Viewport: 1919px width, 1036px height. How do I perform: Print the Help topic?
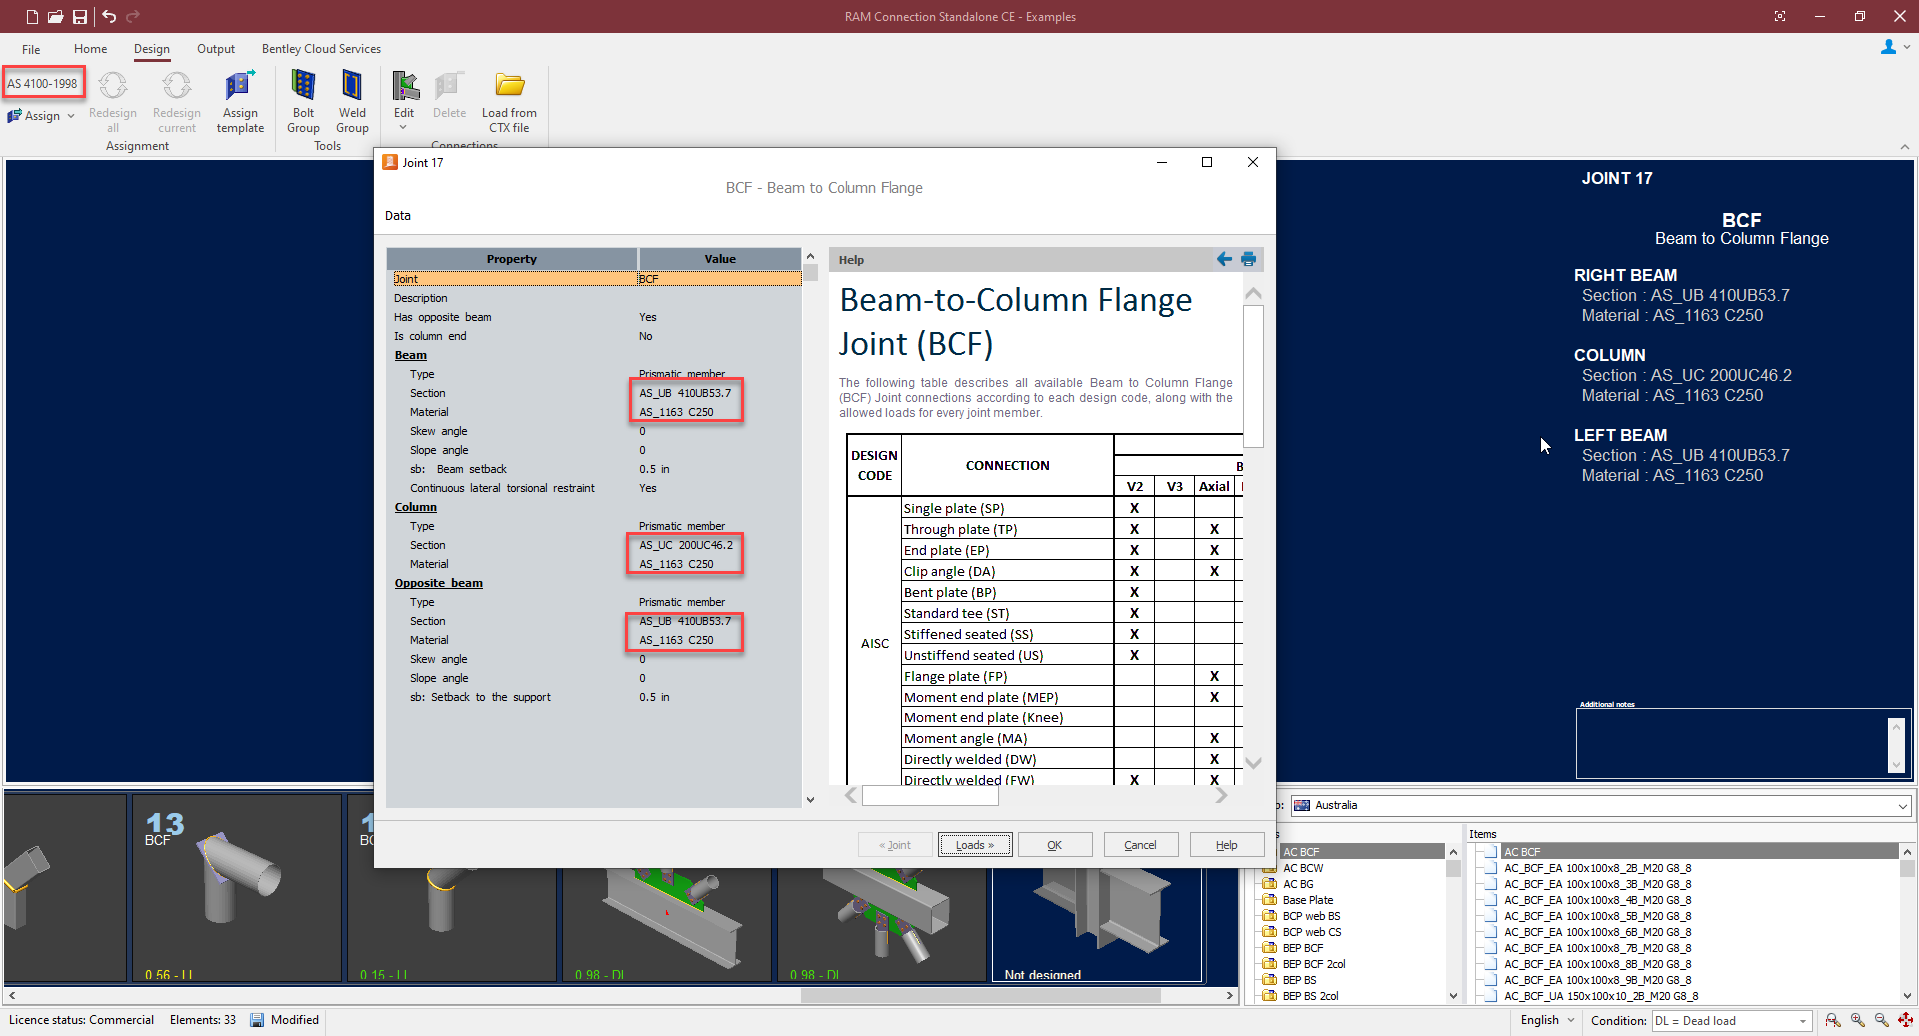(1248, 259)
